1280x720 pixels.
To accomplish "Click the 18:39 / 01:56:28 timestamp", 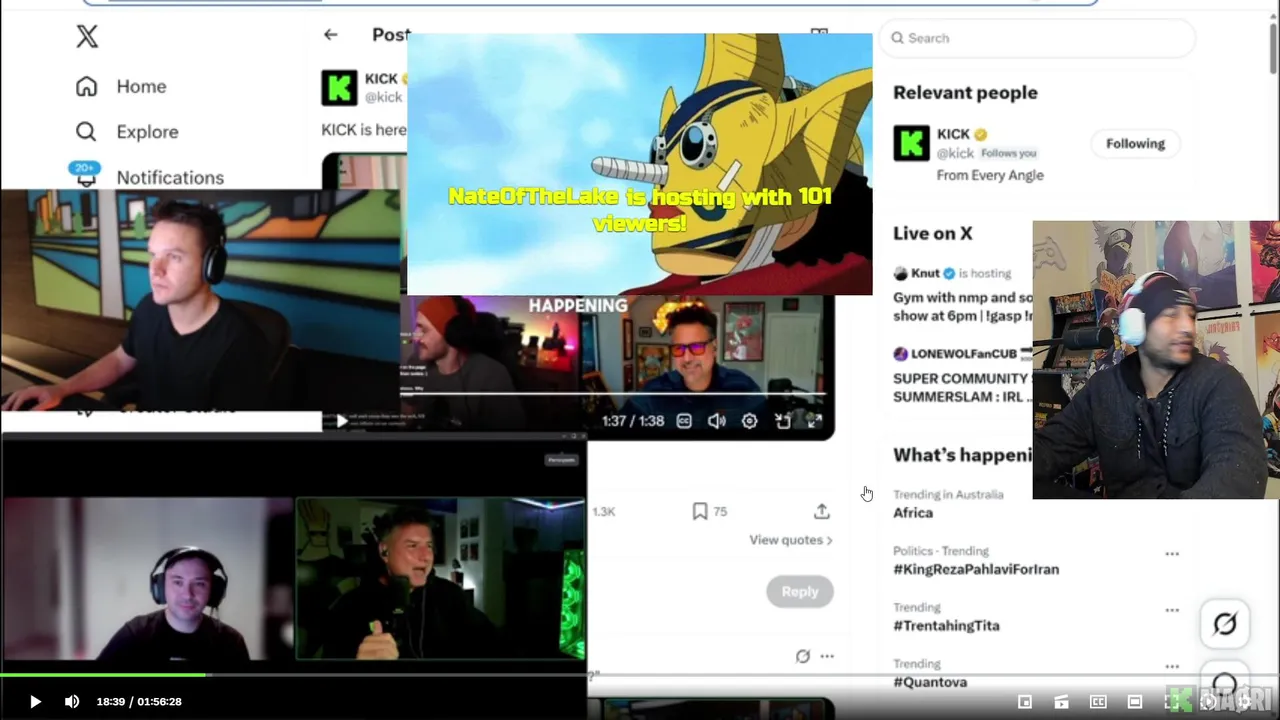I will (139, 701).
